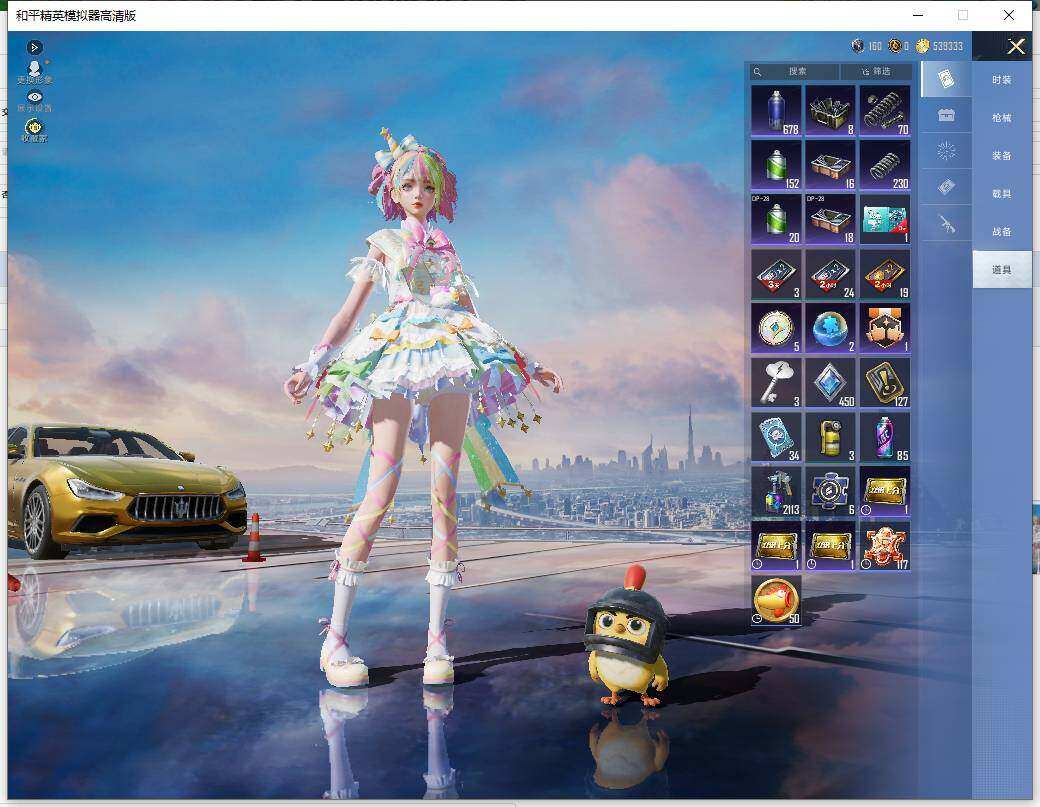This screenshot has height=807, width=1040.
Task: Select the puzzle piece item showing 6
Action: pyautogui.click(x=830, y=491)
